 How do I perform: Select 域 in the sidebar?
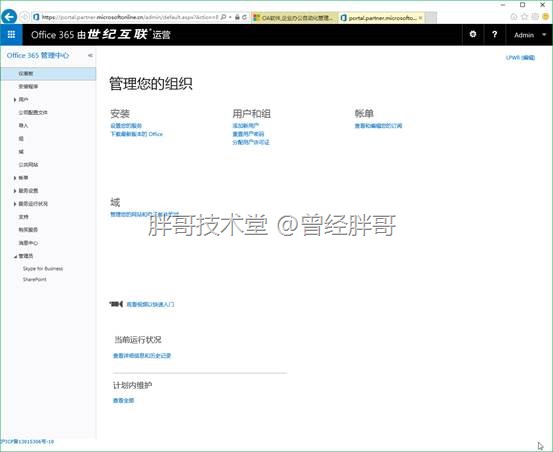point(21,152)
